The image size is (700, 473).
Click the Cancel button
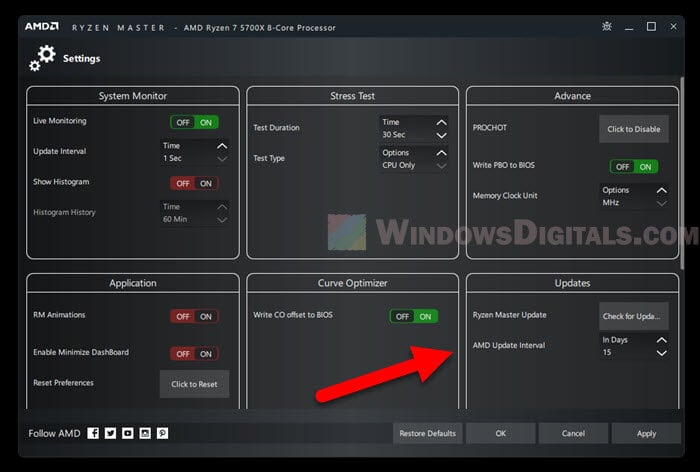pos(573,433)
